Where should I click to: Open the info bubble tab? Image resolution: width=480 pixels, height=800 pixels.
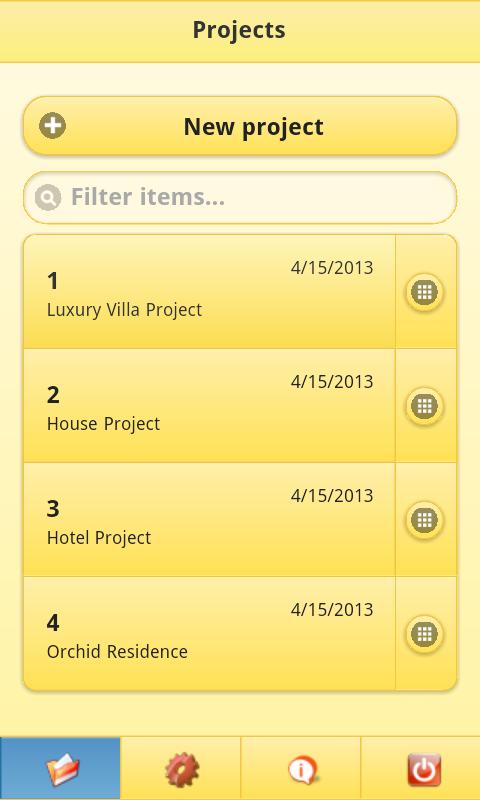point(300,768)
